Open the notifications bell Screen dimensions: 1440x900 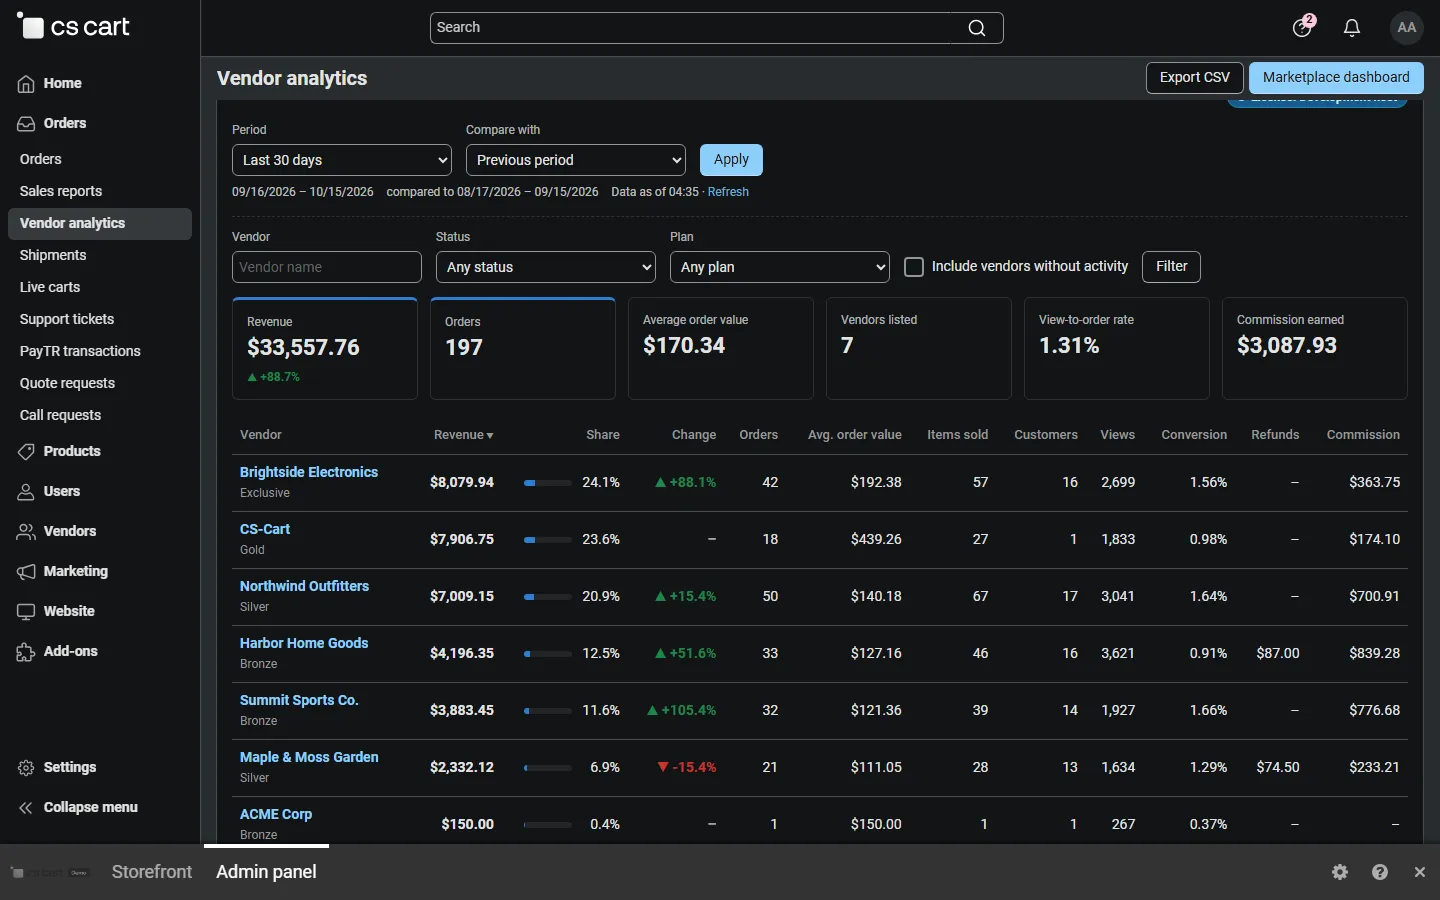[1352, 28]
